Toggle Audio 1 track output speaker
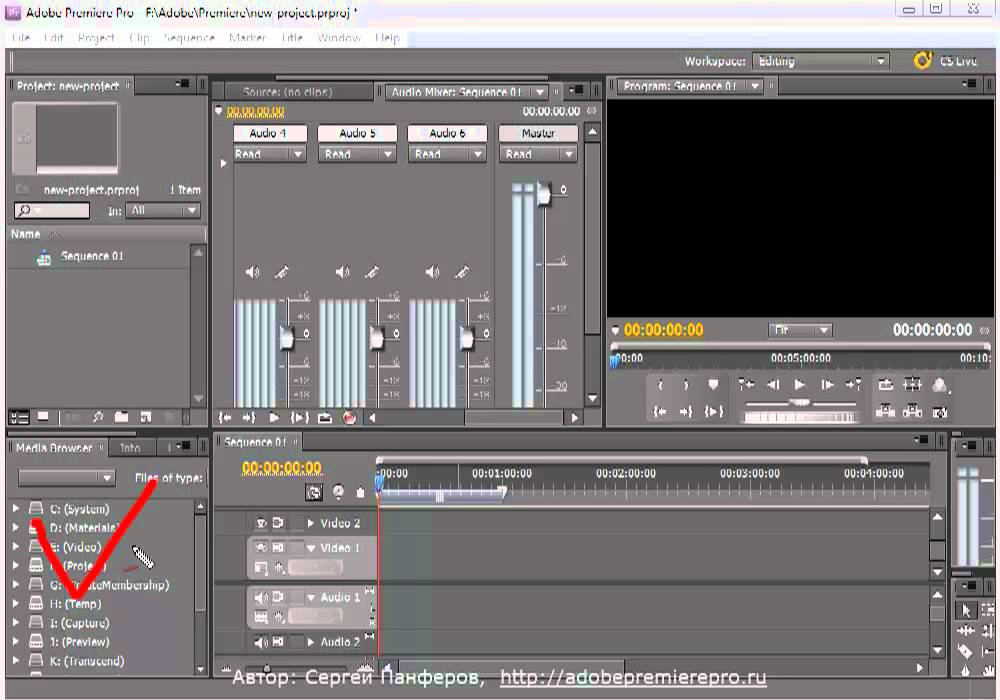 click(261, 597)
